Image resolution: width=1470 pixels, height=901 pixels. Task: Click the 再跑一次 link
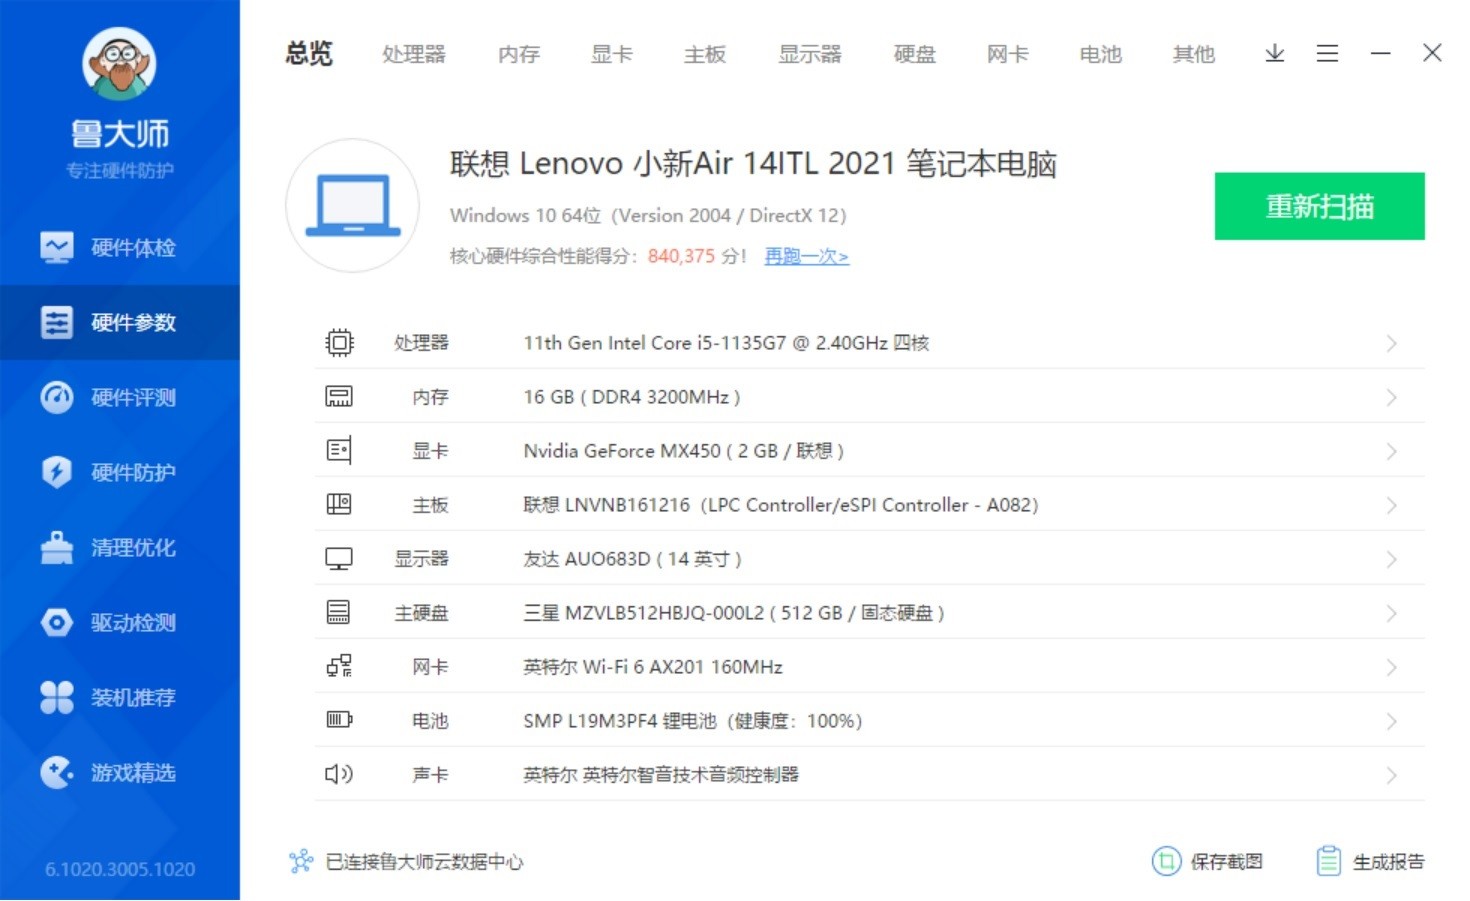[807, 256]
